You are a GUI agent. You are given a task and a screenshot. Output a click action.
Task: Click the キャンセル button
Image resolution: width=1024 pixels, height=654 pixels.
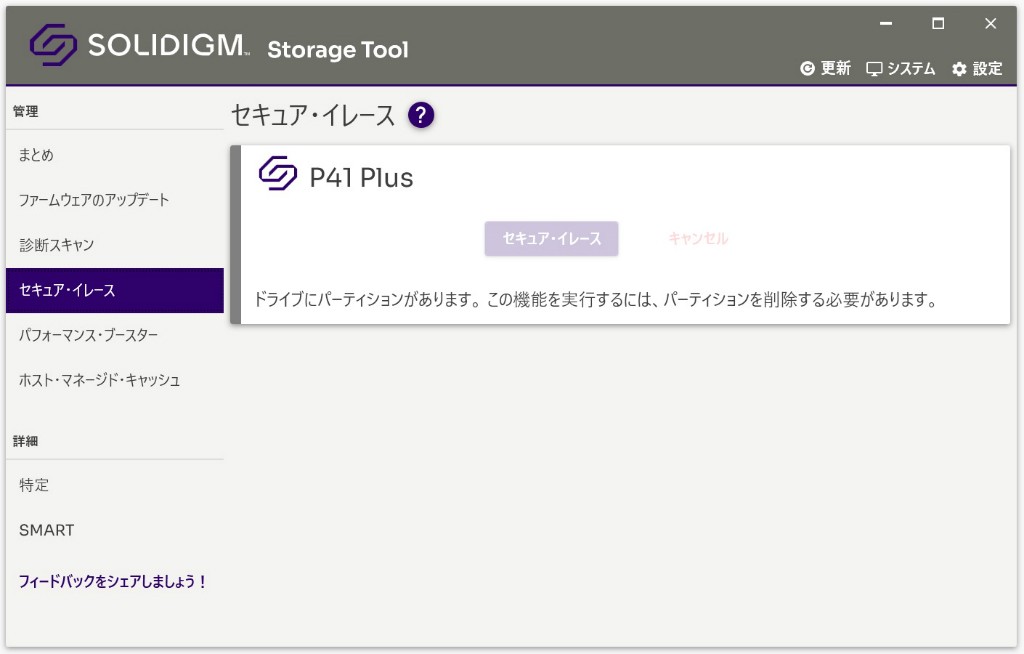[698, 239]
